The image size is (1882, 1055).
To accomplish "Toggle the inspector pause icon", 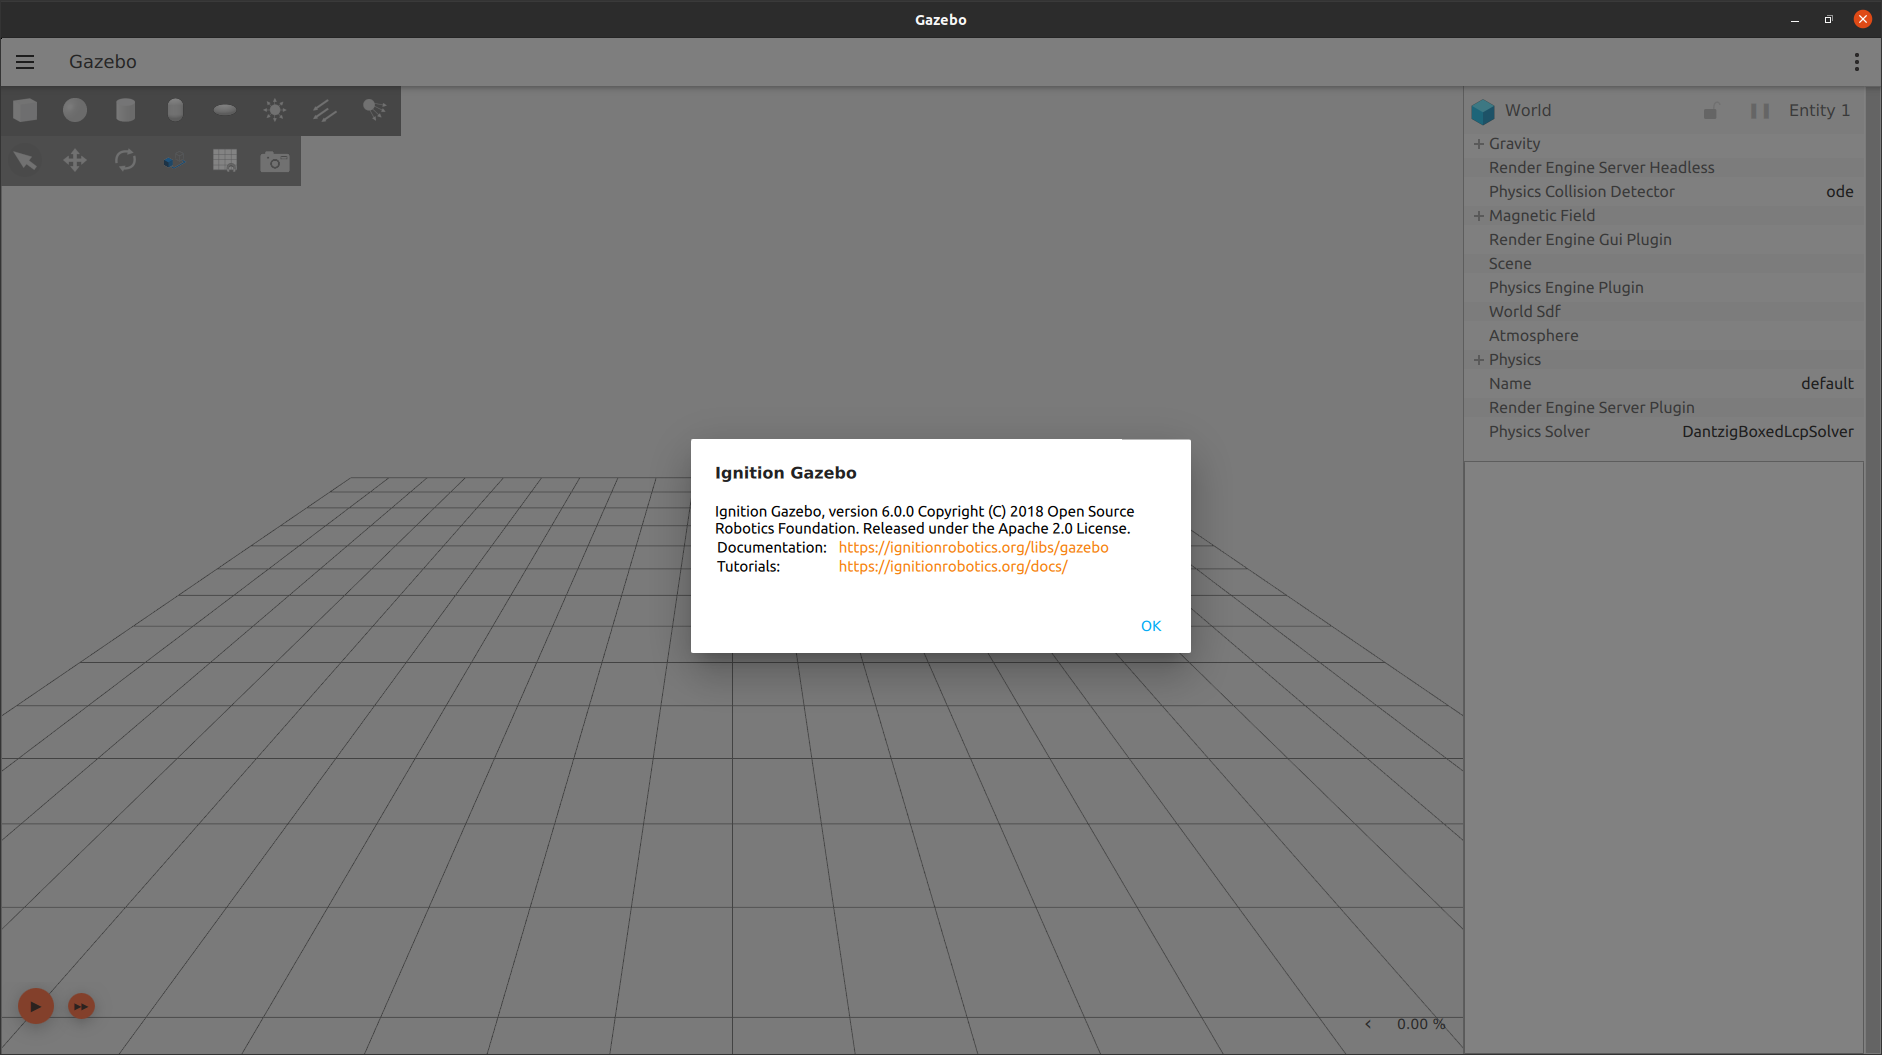I will [1760, 111].
